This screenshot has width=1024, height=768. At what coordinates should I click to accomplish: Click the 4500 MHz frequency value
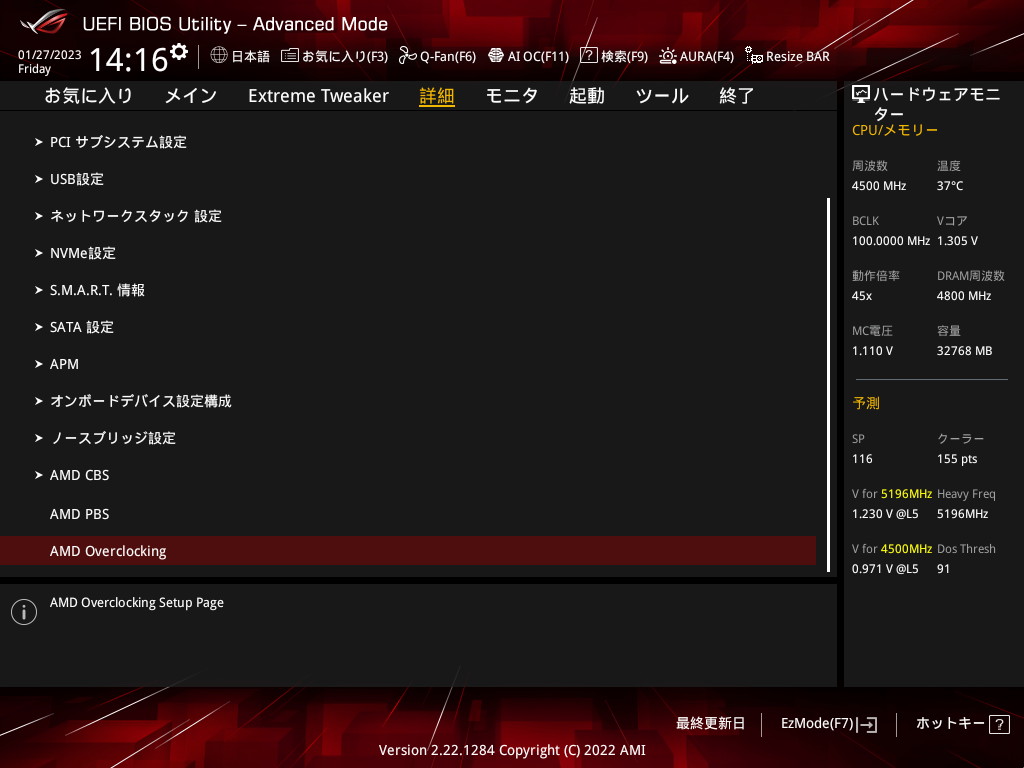[879, 186]
